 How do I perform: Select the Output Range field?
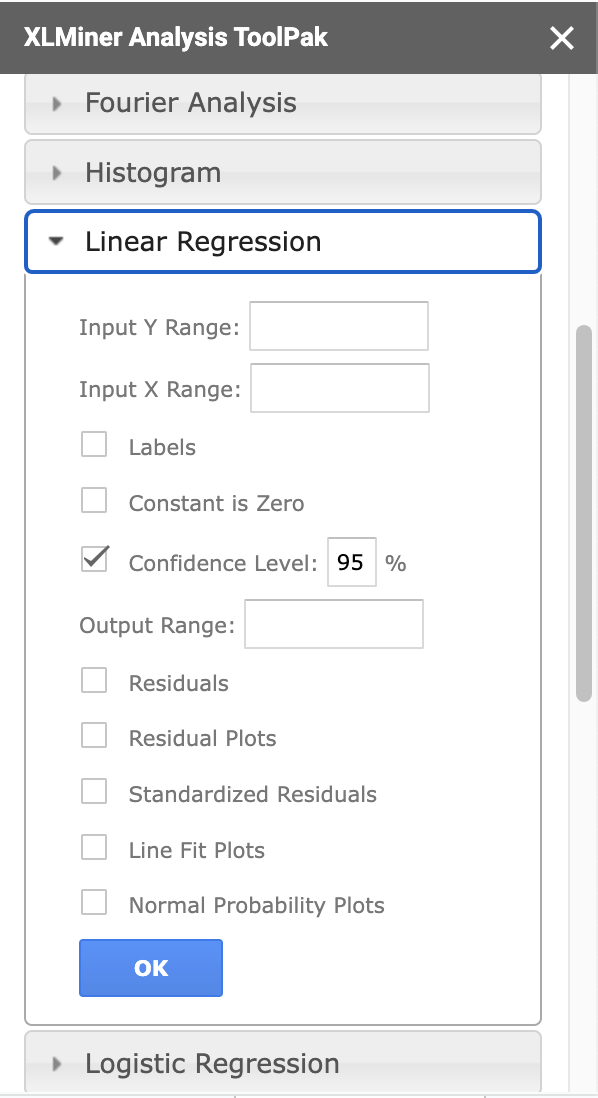(x=334, y=624)
